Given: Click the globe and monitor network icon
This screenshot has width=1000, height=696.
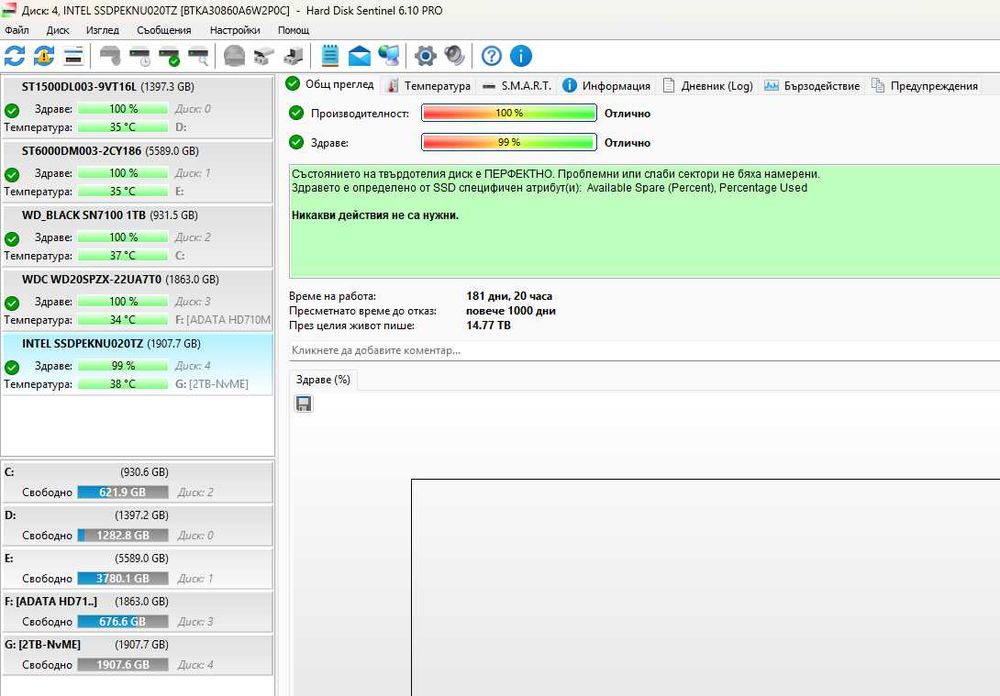Looking at the screenshot, I should tap(388, 56).
